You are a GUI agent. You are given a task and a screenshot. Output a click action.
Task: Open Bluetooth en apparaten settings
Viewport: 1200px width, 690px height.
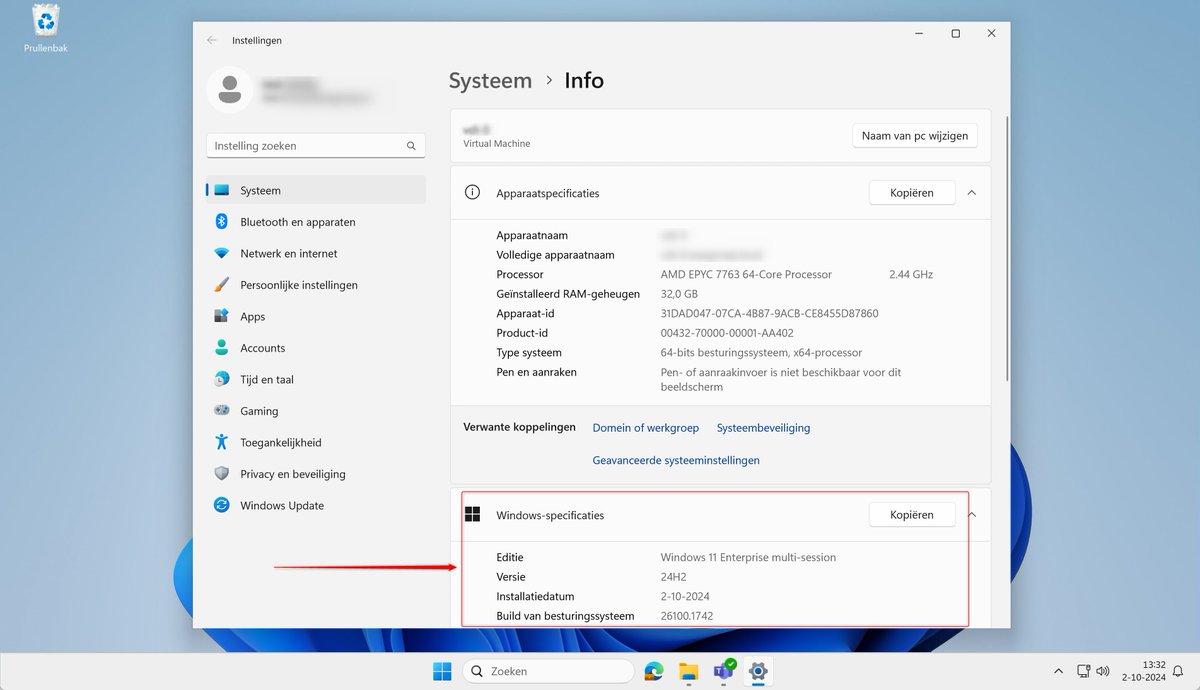(300, 221)
